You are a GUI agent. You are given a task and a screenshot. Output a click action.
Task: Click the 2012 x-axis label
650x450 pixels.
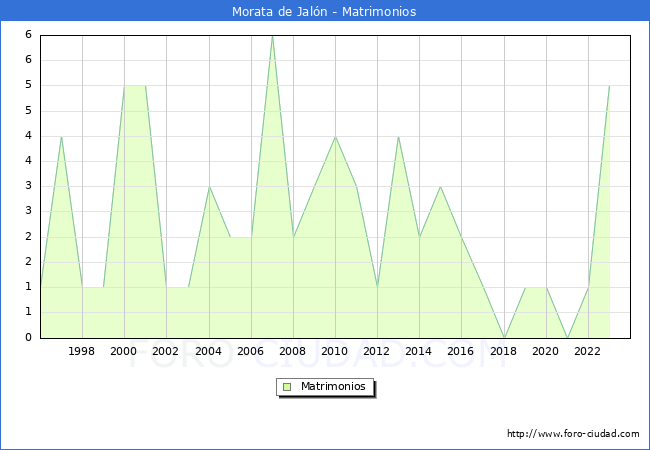click(x=376, y=351)
